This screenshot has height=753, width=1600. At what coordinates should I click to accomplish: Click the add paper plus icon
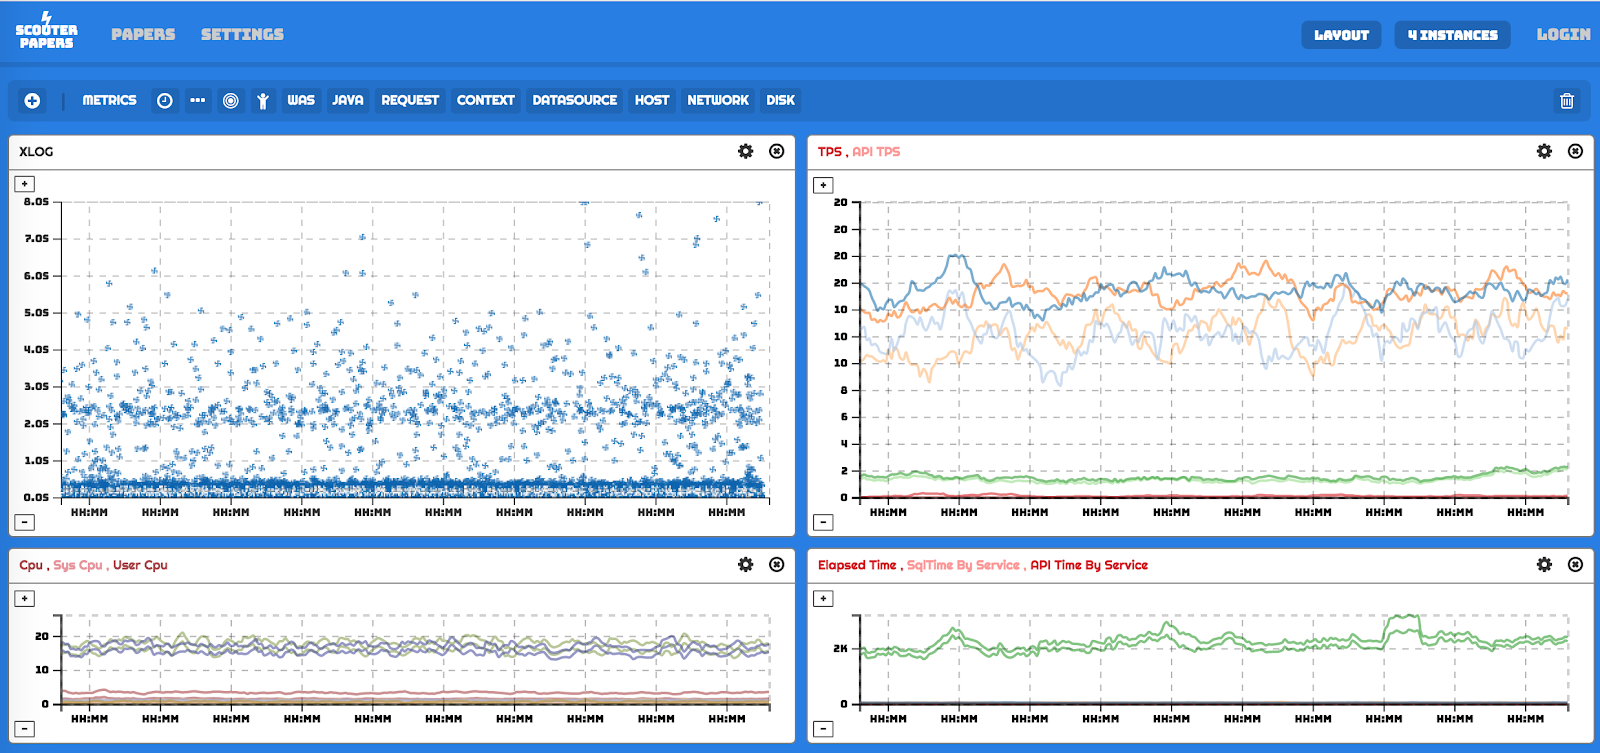32,100
